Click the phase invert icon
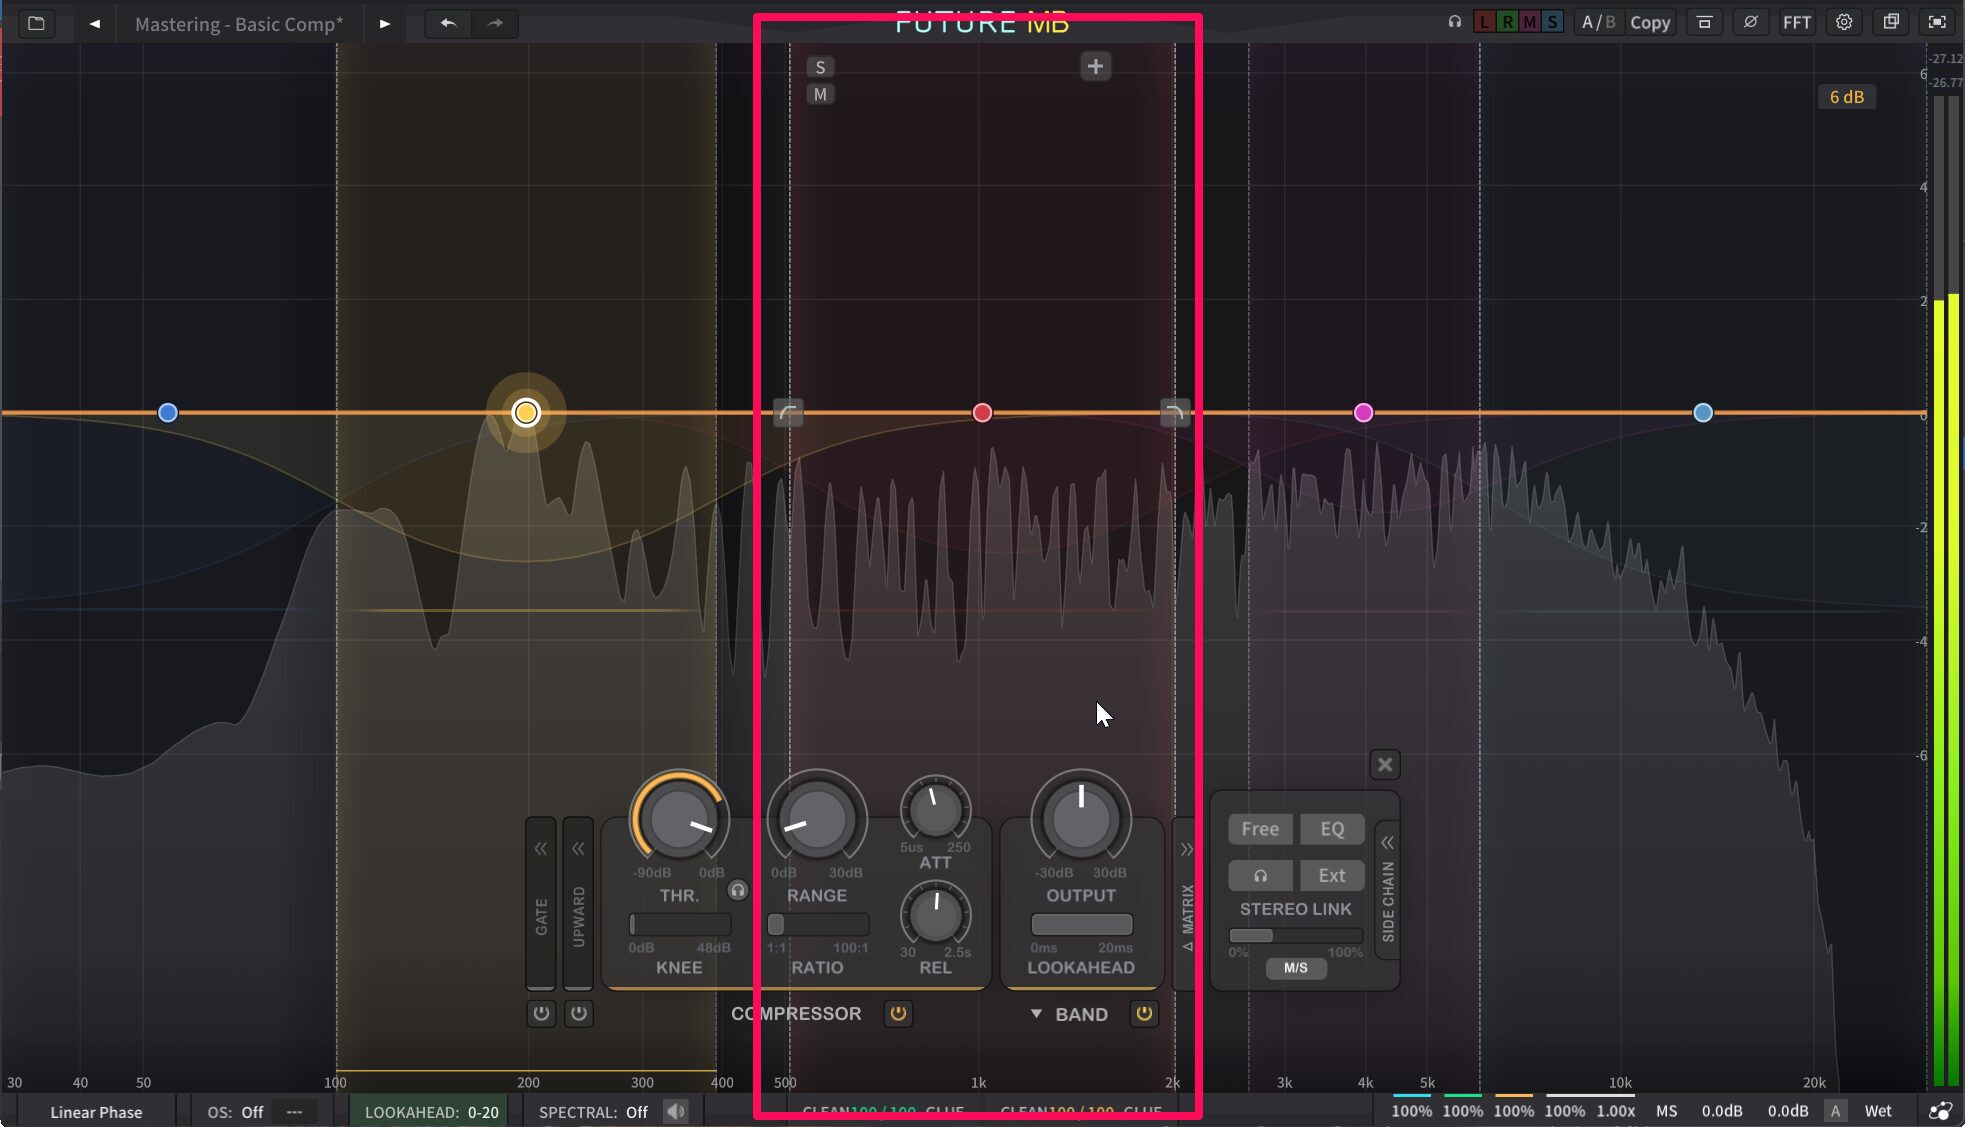The image size is (1965, 1127). click(1750, 22)
